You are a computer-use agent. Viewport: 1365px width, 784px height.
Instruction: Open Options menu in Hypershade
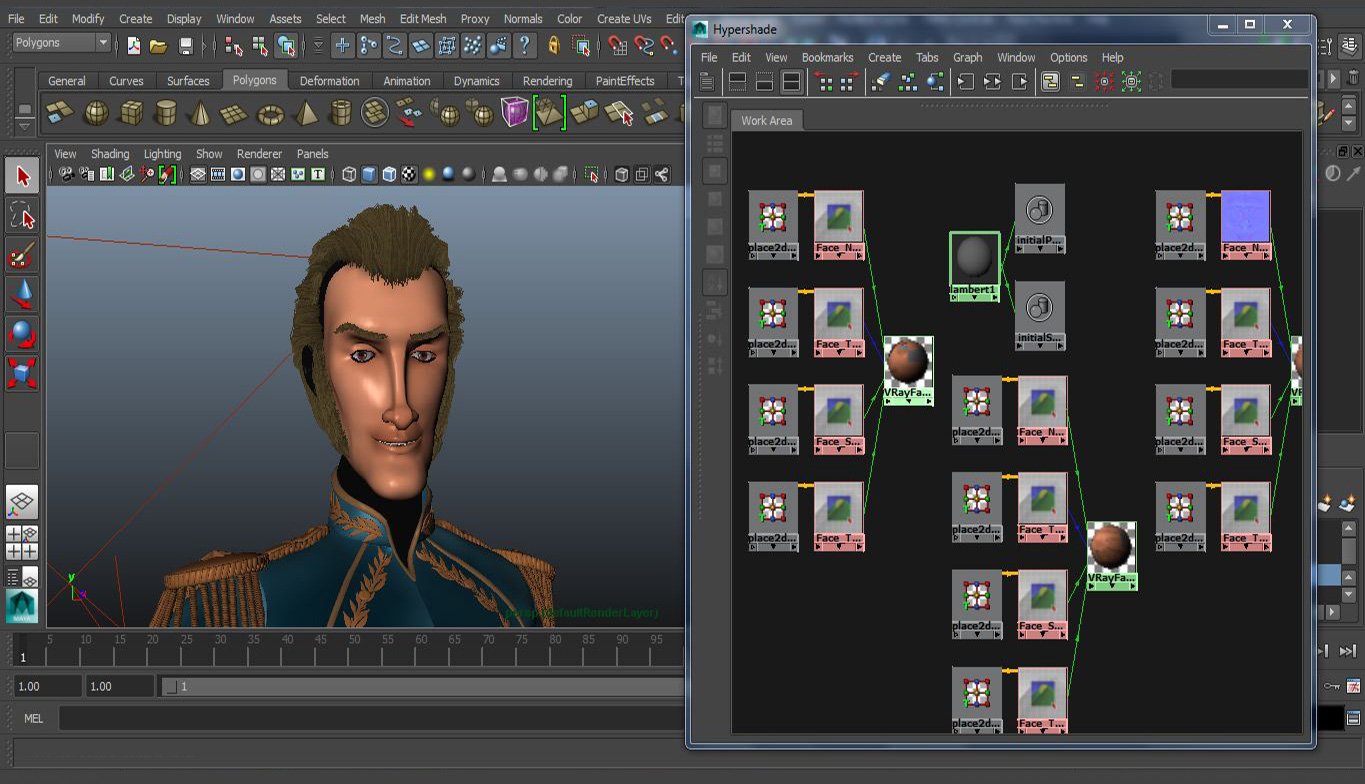(x=1068, y=58)
